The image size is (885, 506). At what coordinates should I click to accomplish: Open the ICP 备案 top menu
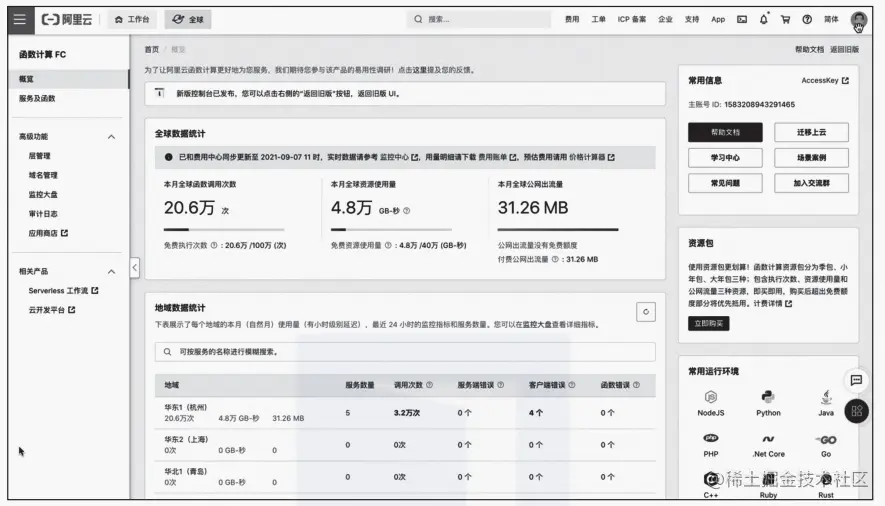point(632,19)
